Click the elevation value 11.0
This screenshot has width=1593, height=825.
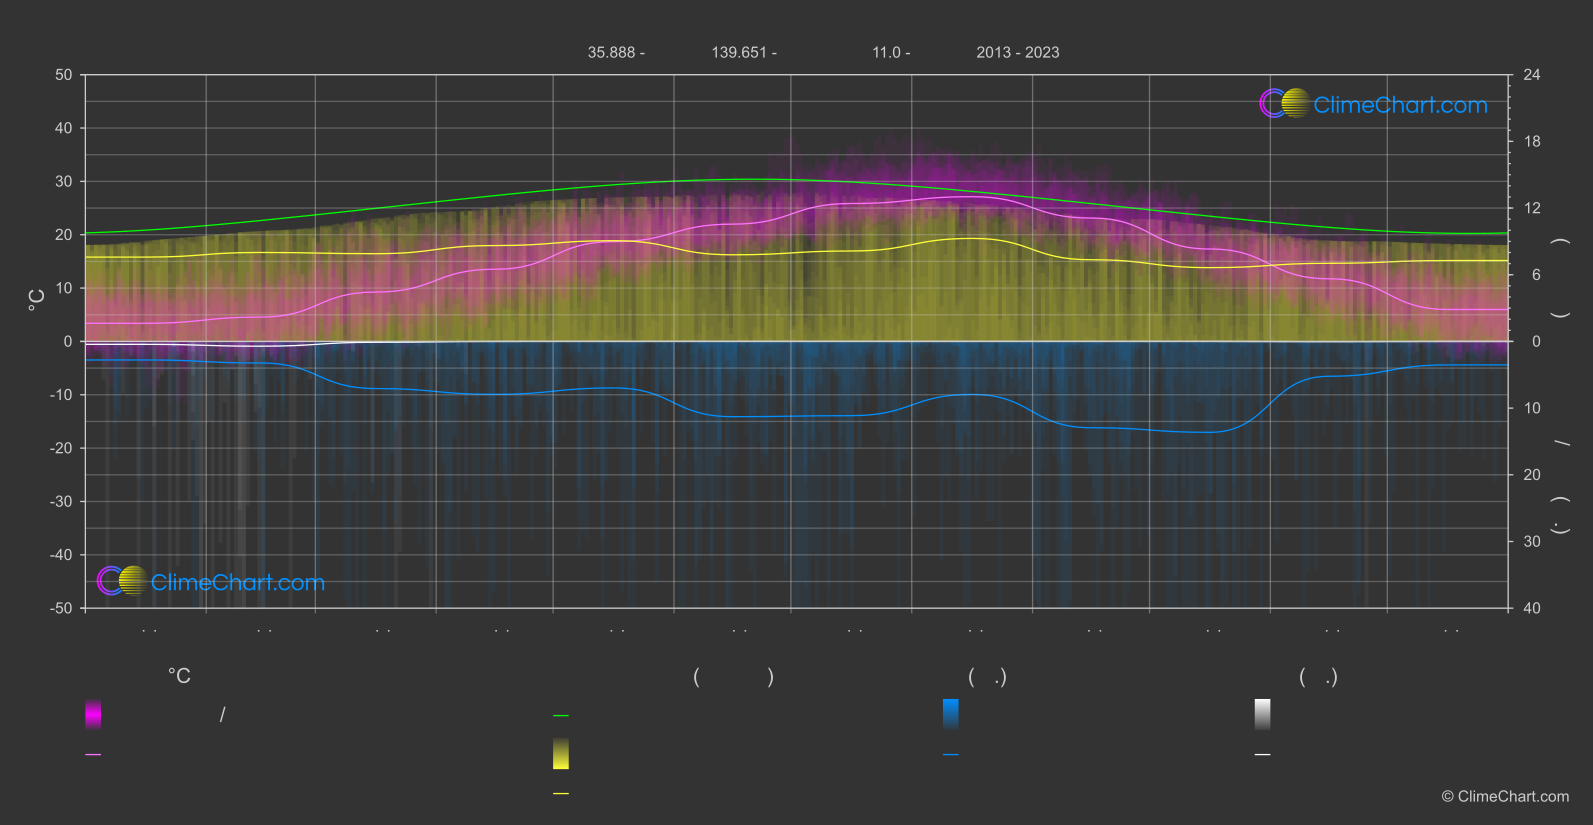[886, 52]
